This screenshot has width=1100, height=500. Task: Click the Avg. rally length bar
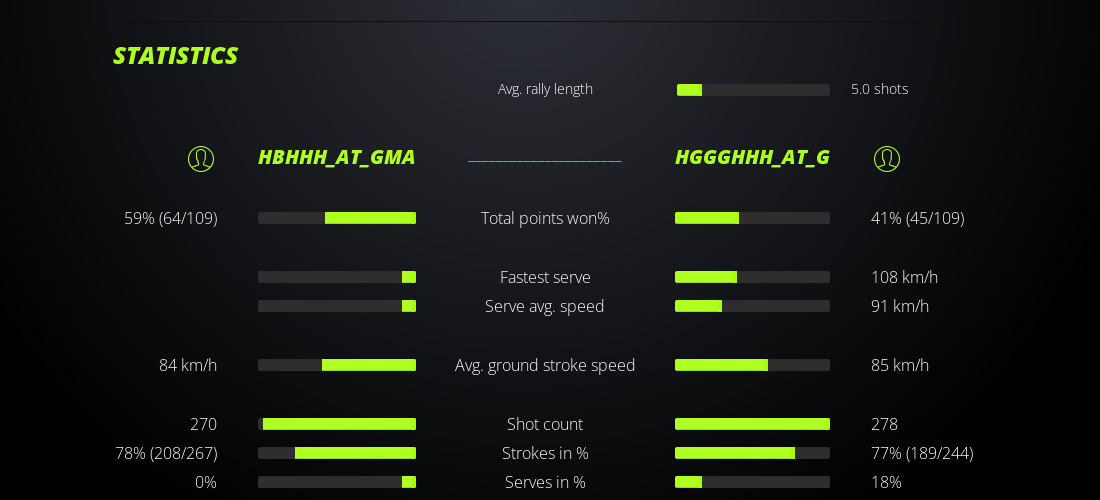(753, 90)
